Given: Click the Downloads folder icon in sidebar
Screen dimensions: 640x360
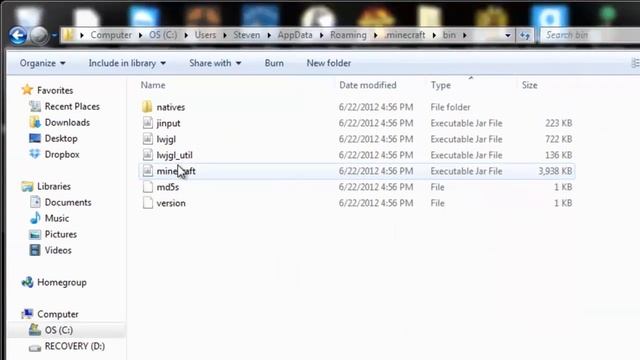Looking at the screenshot, I should pyautogui.click(x=35, y=122).
